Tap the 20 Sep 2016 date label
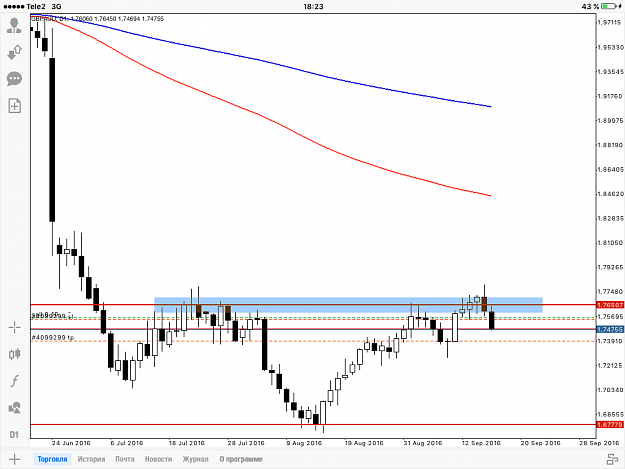 click(540, 443)
